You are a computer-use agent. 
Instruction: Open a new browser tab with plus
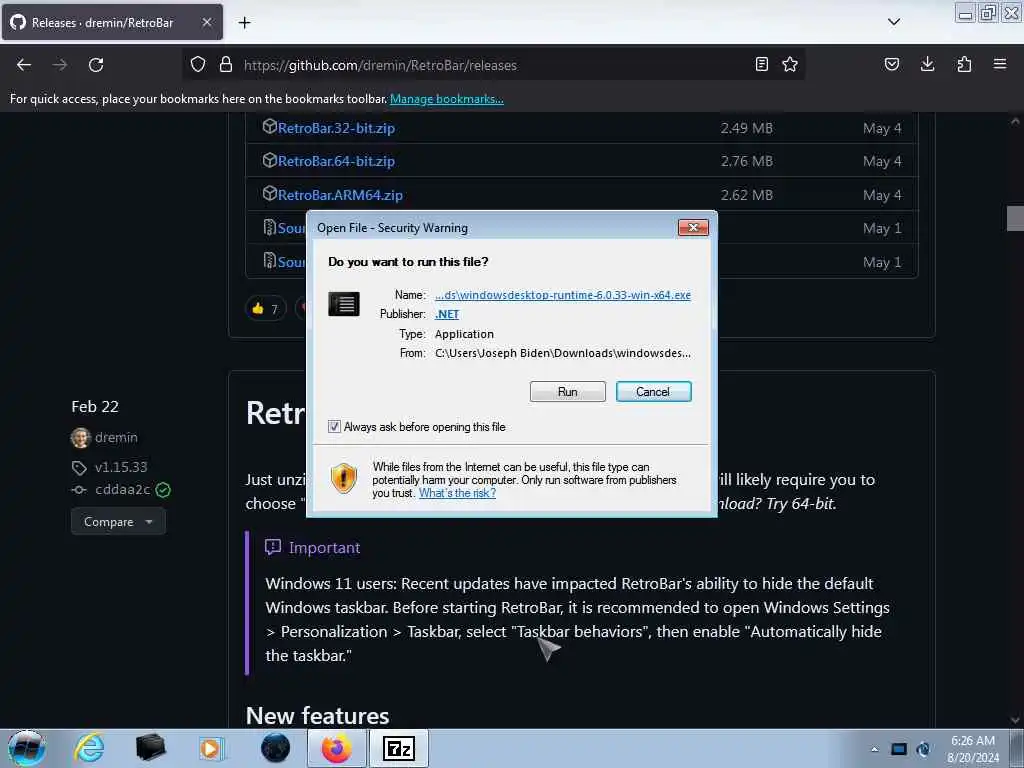(x=244, y=23)
